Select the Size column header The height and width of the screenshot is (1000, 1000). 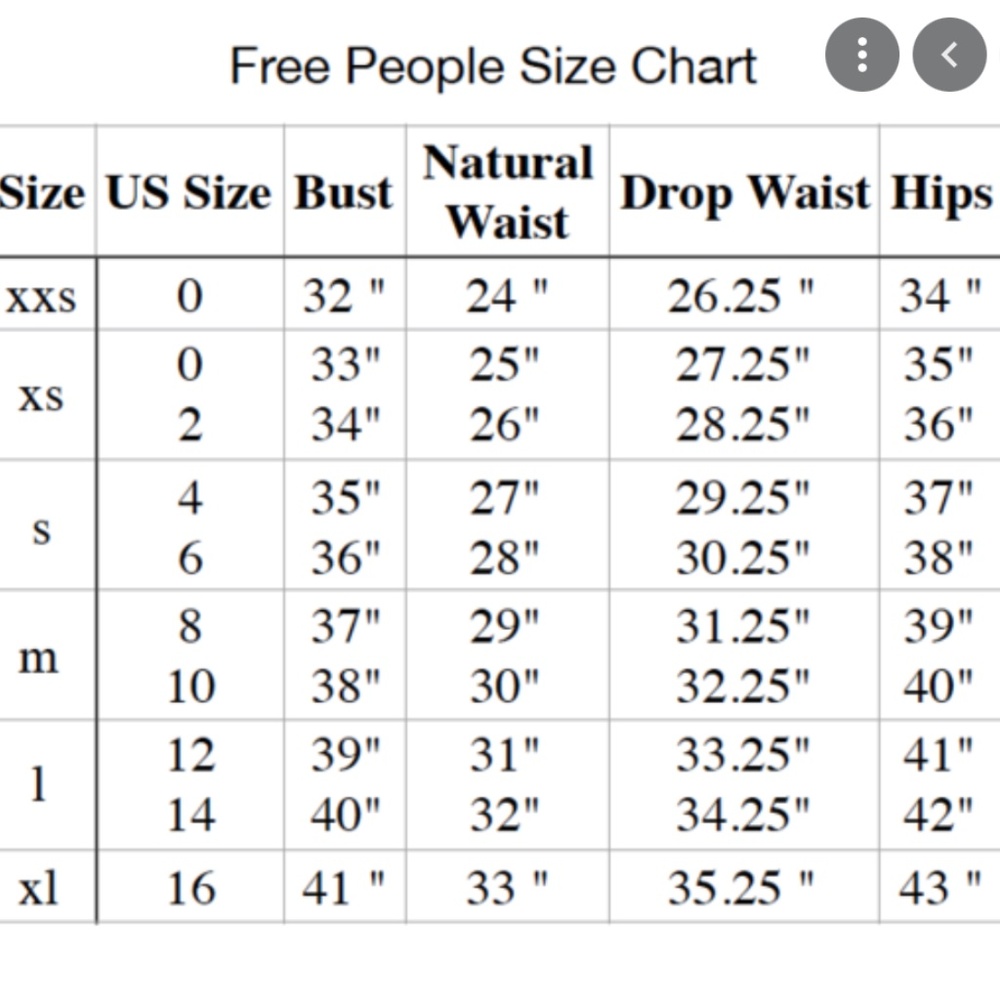pyautogui.click(x=41, y=192)
